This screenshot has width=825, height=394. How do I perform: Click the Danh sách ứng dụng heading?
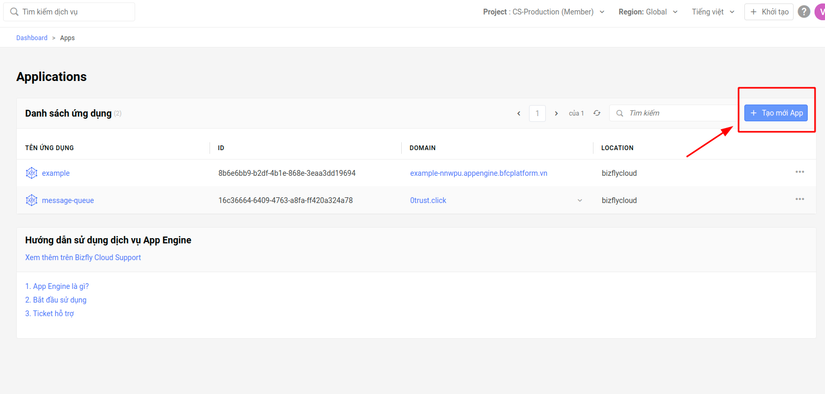pos(68,114)
